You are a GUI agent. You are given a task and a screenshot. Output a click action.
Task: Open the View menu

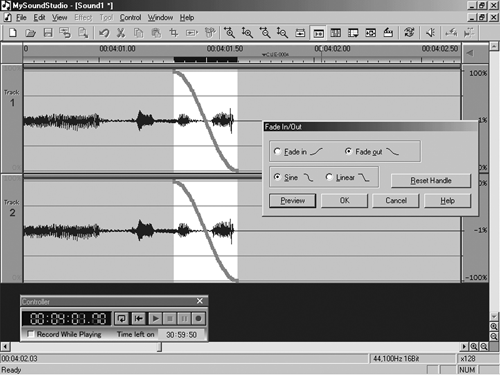pyautogui.click(x=59, y=17)
